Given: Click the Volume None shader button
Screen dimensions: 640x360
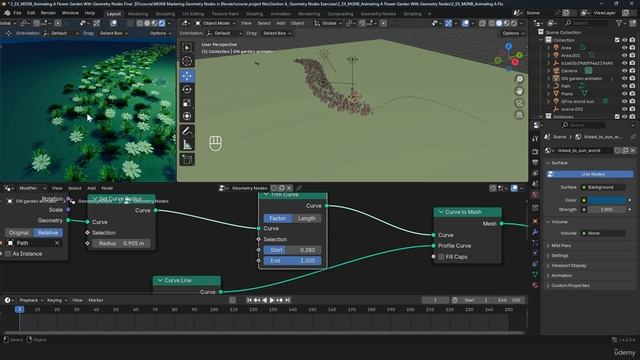Looking at the screenshot, I should [x=602, y=233].
